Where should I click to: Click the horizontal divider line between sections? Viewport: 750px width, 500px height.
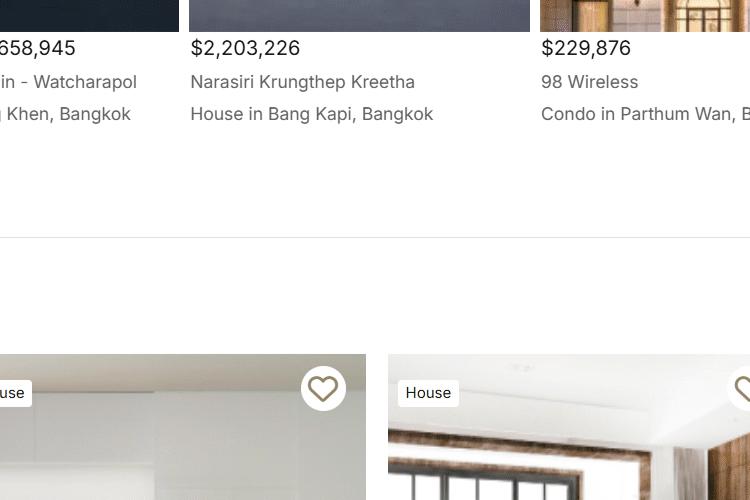pos(375,237)
